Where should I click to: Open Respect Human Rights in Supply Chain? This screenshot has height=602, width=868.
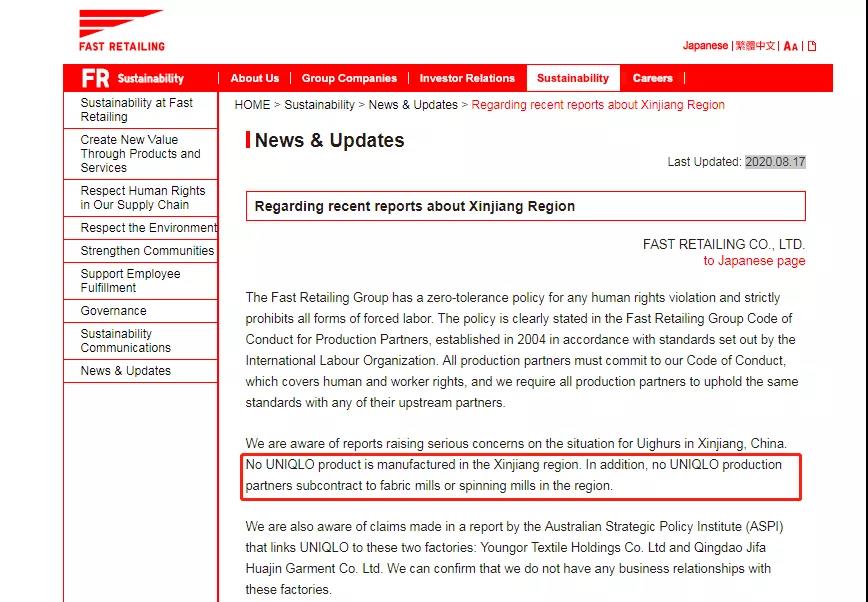[141, 198]
